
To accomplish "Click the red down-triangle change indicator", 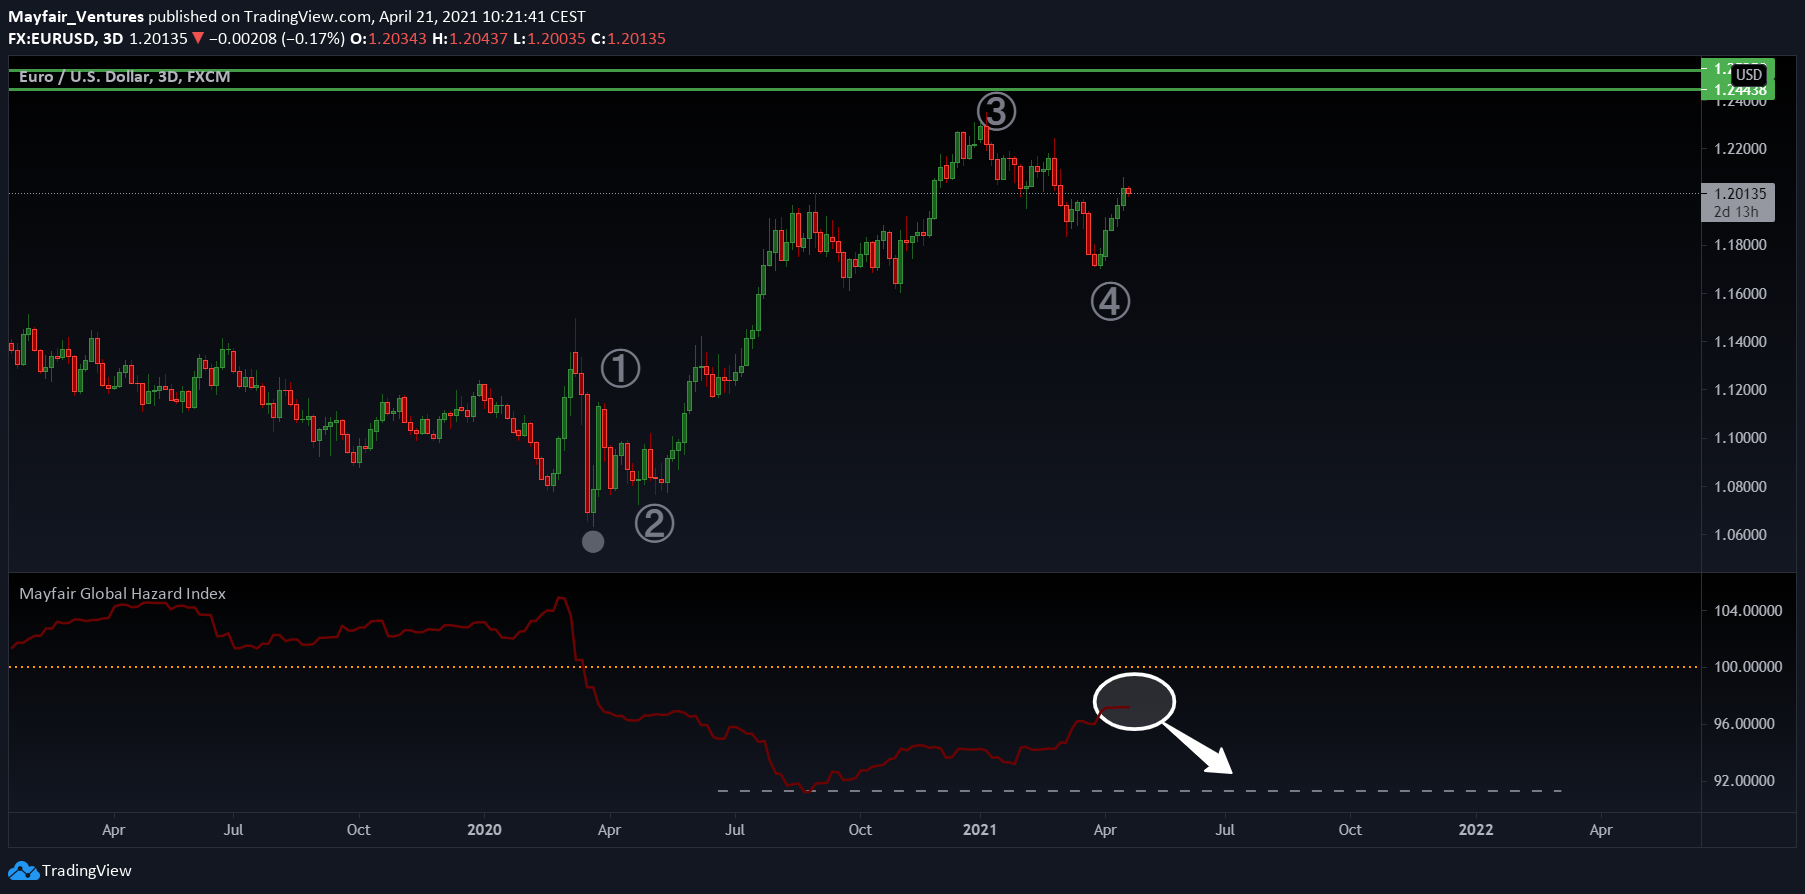I will click(x=198, y=38).
